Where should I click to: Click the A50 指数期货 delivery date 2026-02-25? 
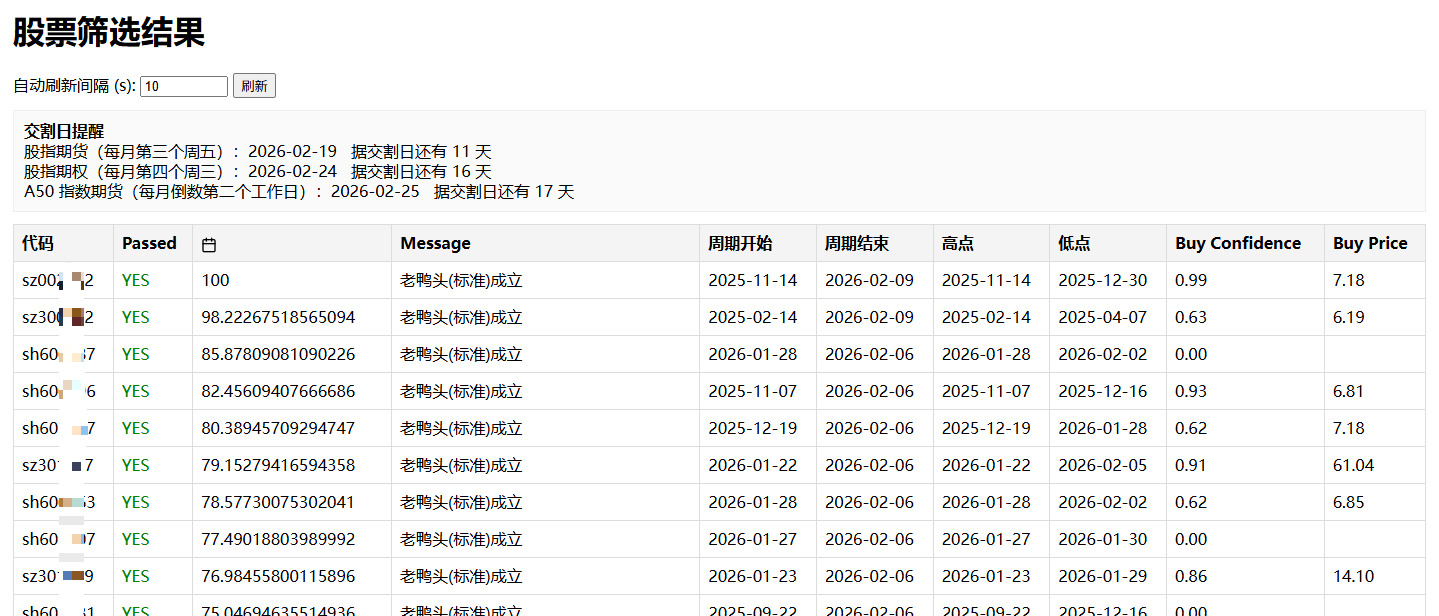[375, 191]
